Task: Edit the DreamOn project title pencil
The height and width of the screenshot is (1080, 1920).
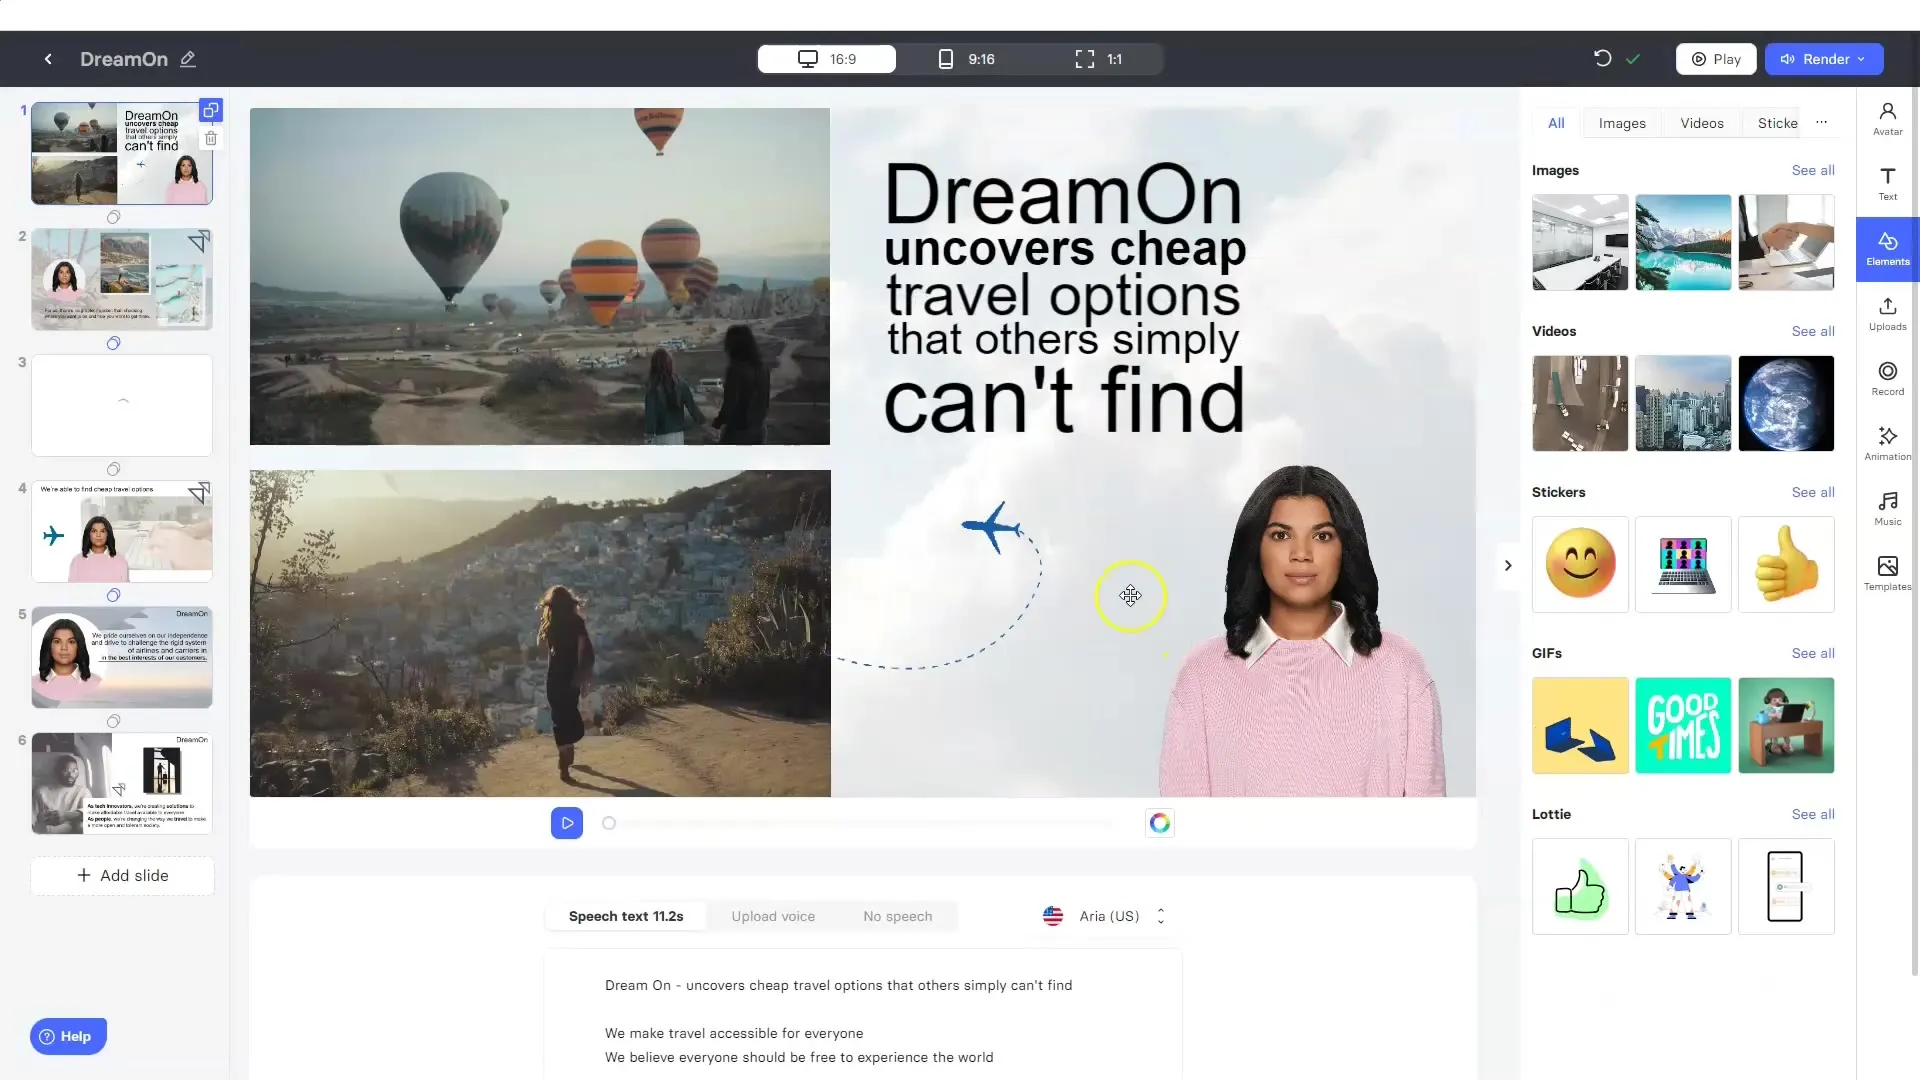Action: [x=188, y=59]
